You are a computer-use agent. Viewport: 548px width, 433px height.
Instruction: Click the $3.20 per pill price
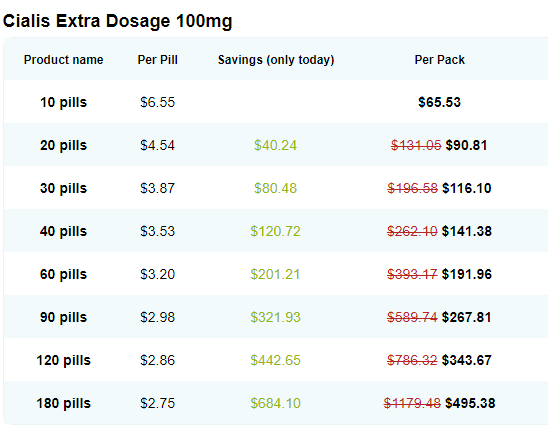[157, 274]
